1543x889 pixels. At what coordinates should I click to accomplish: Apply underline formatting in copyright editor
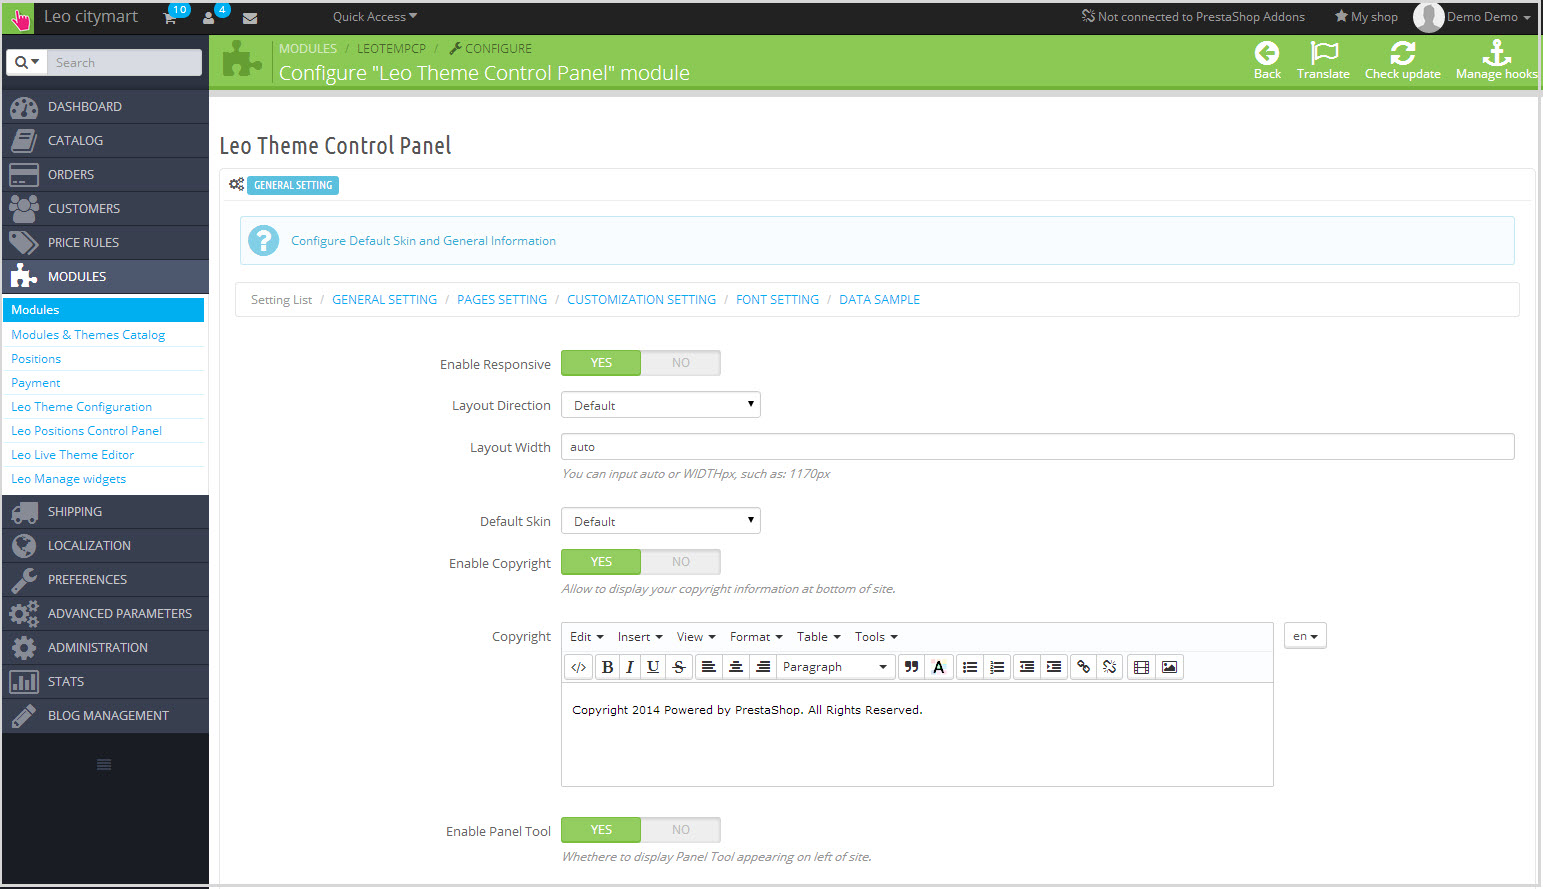coord(653,667)
